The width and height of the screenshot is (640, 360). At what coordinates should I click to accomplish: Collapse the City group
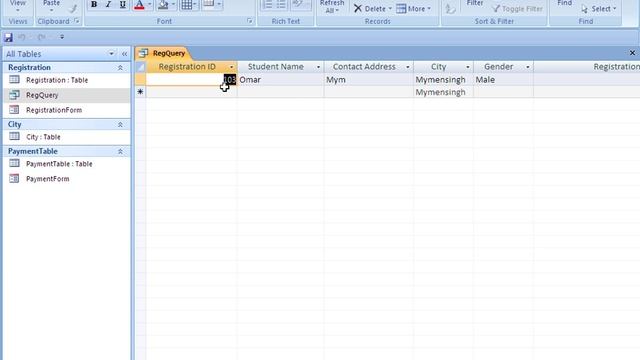pos(120,124)
